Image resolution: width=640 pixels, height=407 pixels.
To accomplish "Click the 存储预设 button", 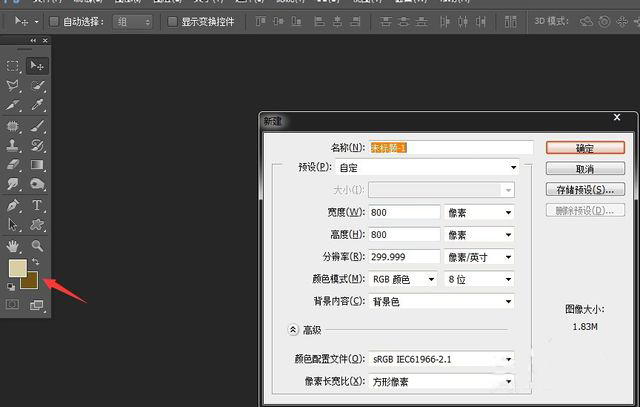I will tap(585, 189).
